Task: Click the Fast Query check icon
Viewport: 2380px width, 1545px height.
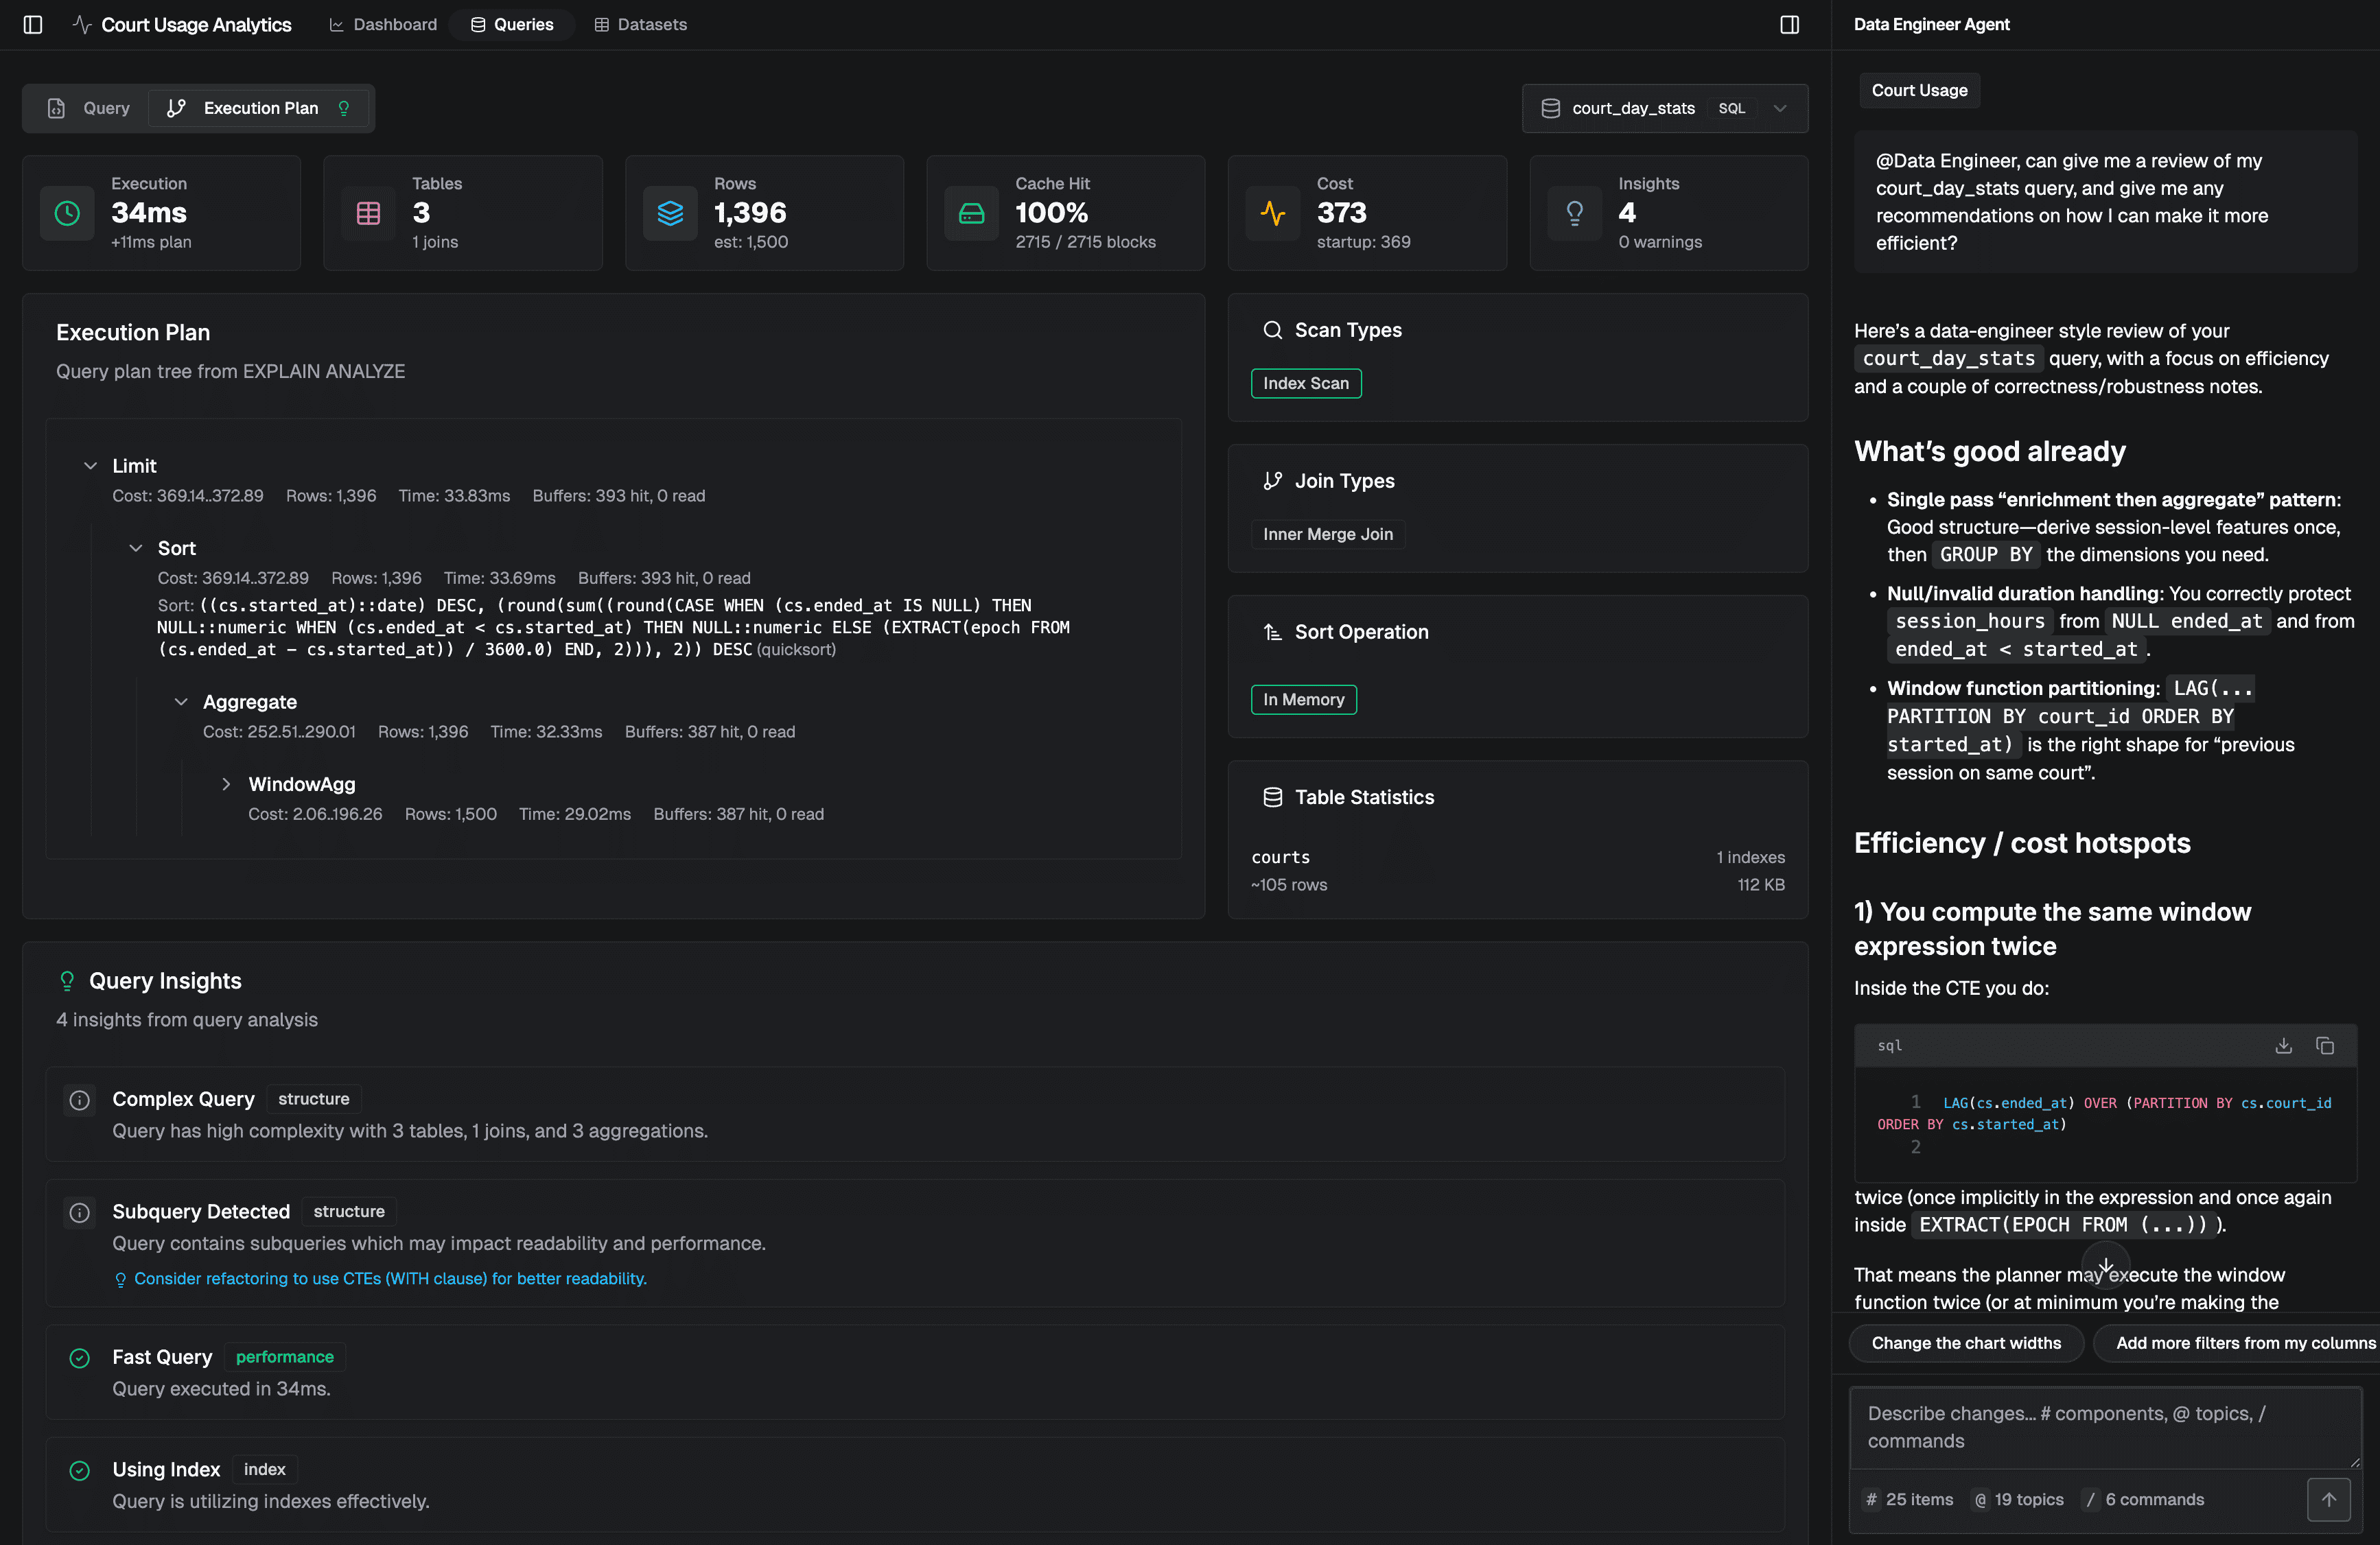Action: pyautogui.click(x=80, y=1357)
